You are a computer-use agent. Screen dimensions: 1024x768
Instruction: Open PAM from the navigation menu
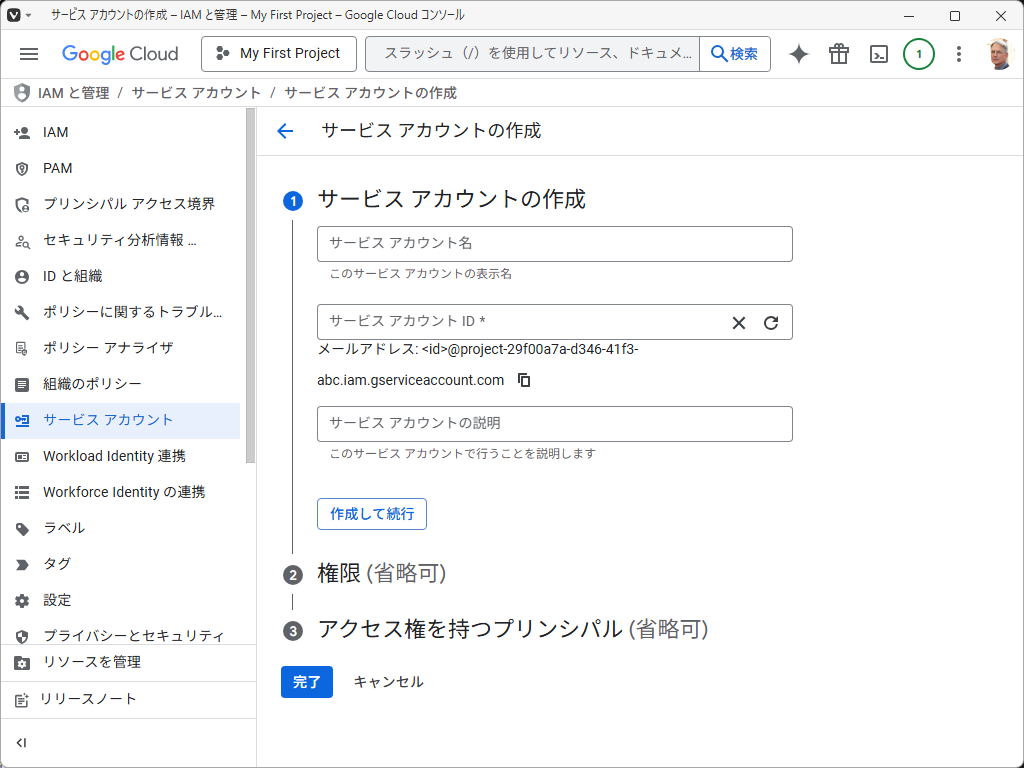(57, 168)
